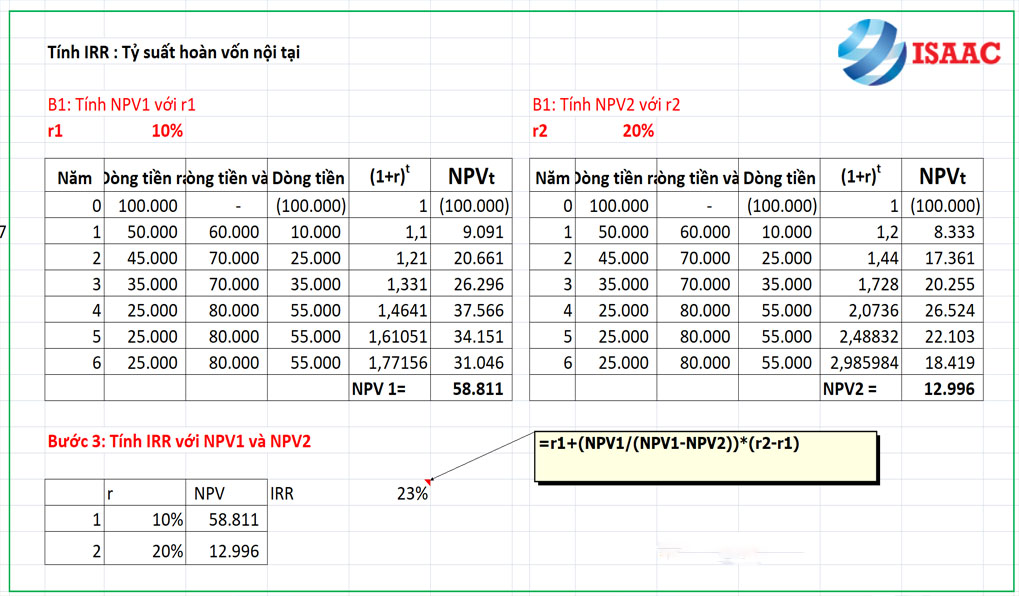
Task: Select the NPVt cell 18.419
Action: (x=942, y=362)
